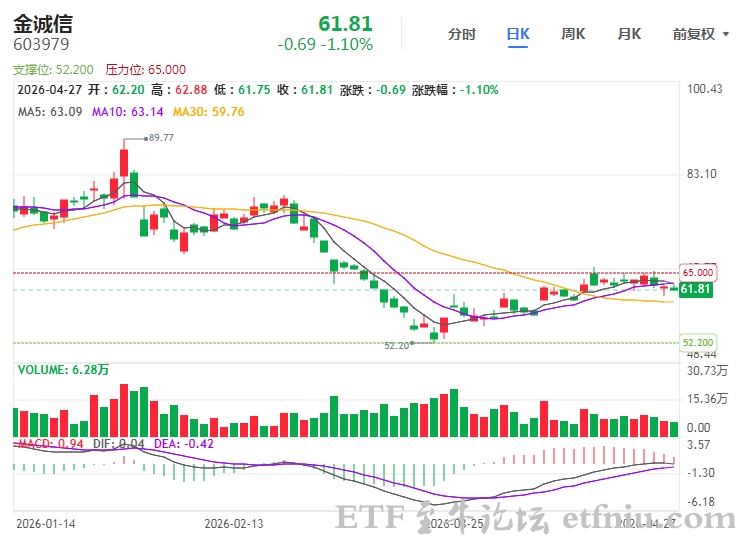Click the 2026-01-14 date axis label
This screenshot has height=542, width=740.
click(x=46, y=524)
